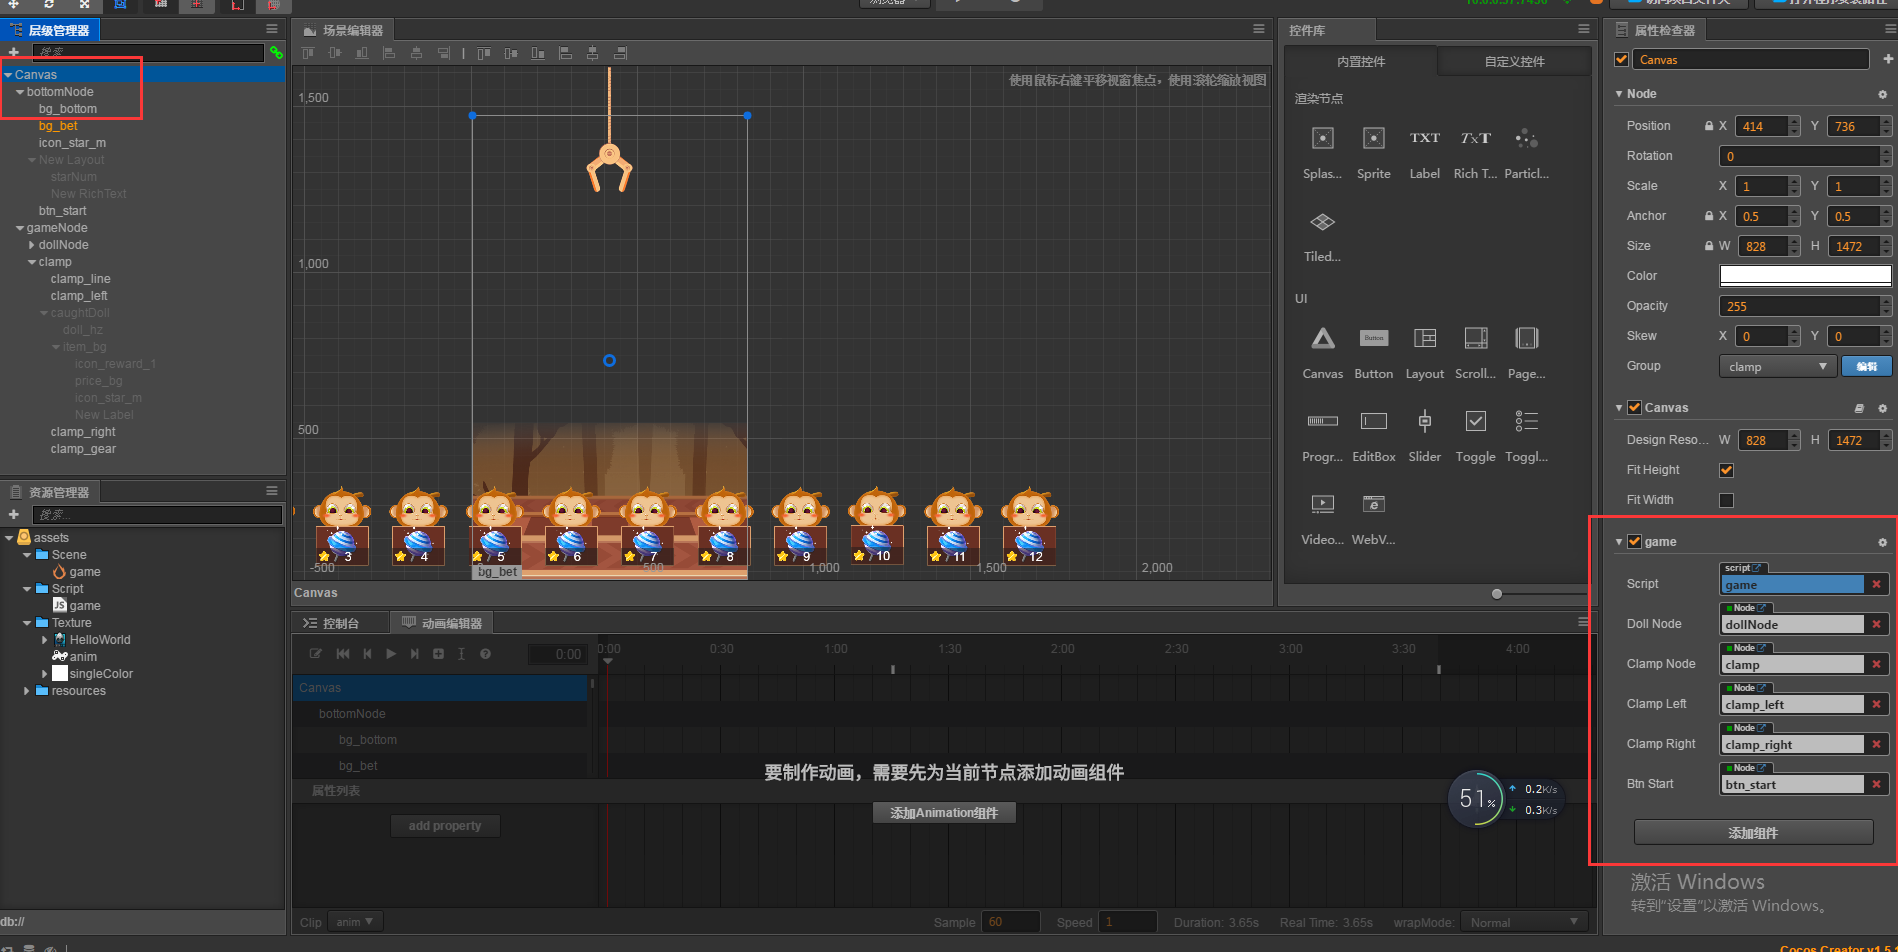The image size is (1898, 952).
Task: Open the 内置控件 built-in widgets tab
Action: [1361, 62]
